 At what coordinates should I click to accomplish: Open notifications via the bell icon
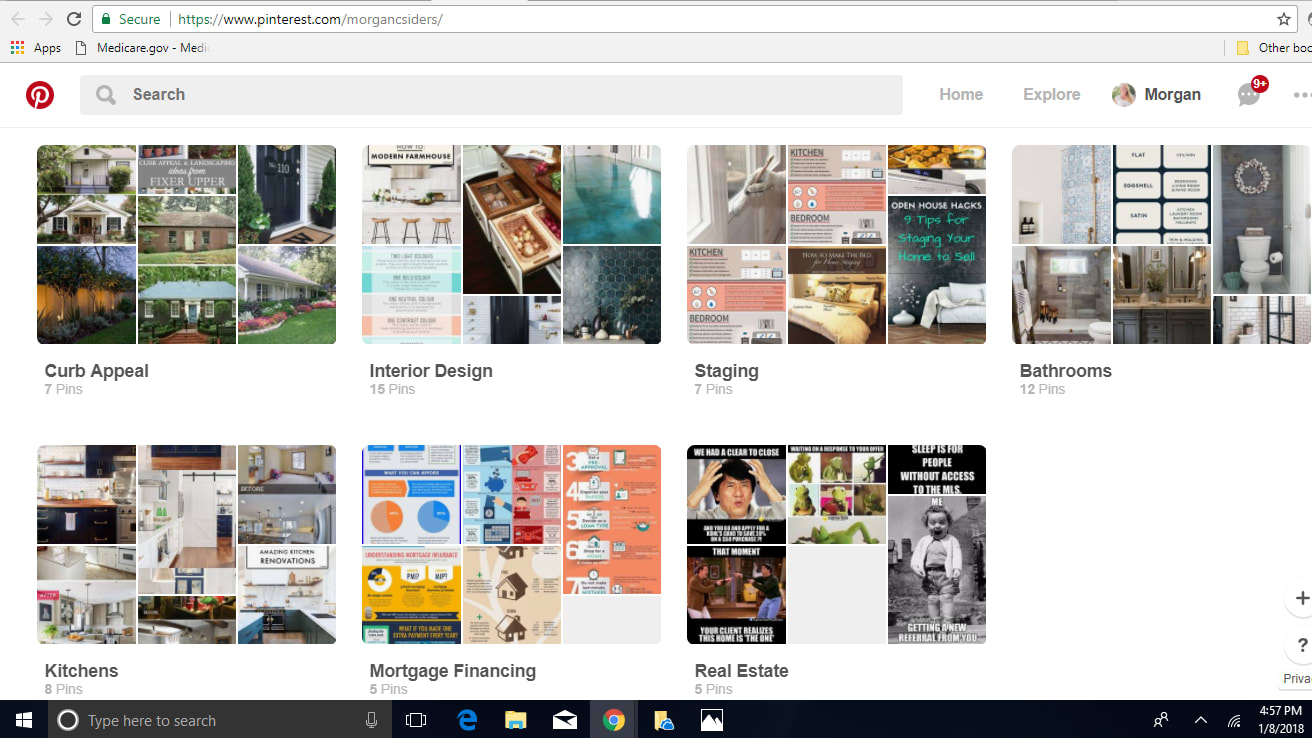click(1248, 94)
